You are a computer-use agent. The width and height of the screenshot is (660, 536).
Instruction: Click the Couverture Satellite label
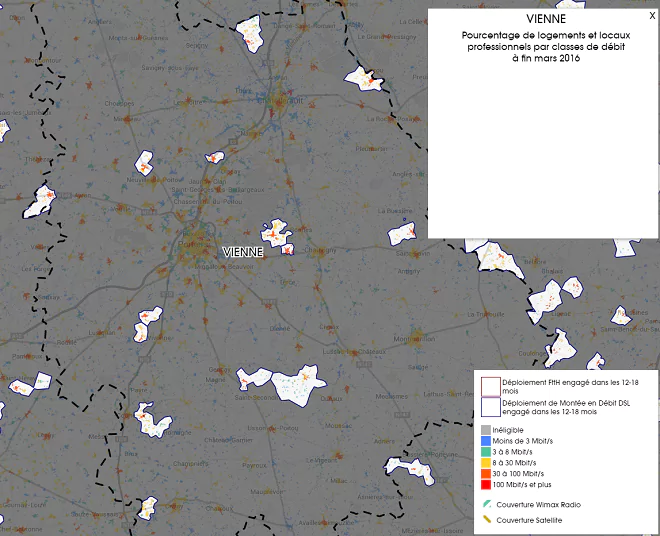click(529, 520)
